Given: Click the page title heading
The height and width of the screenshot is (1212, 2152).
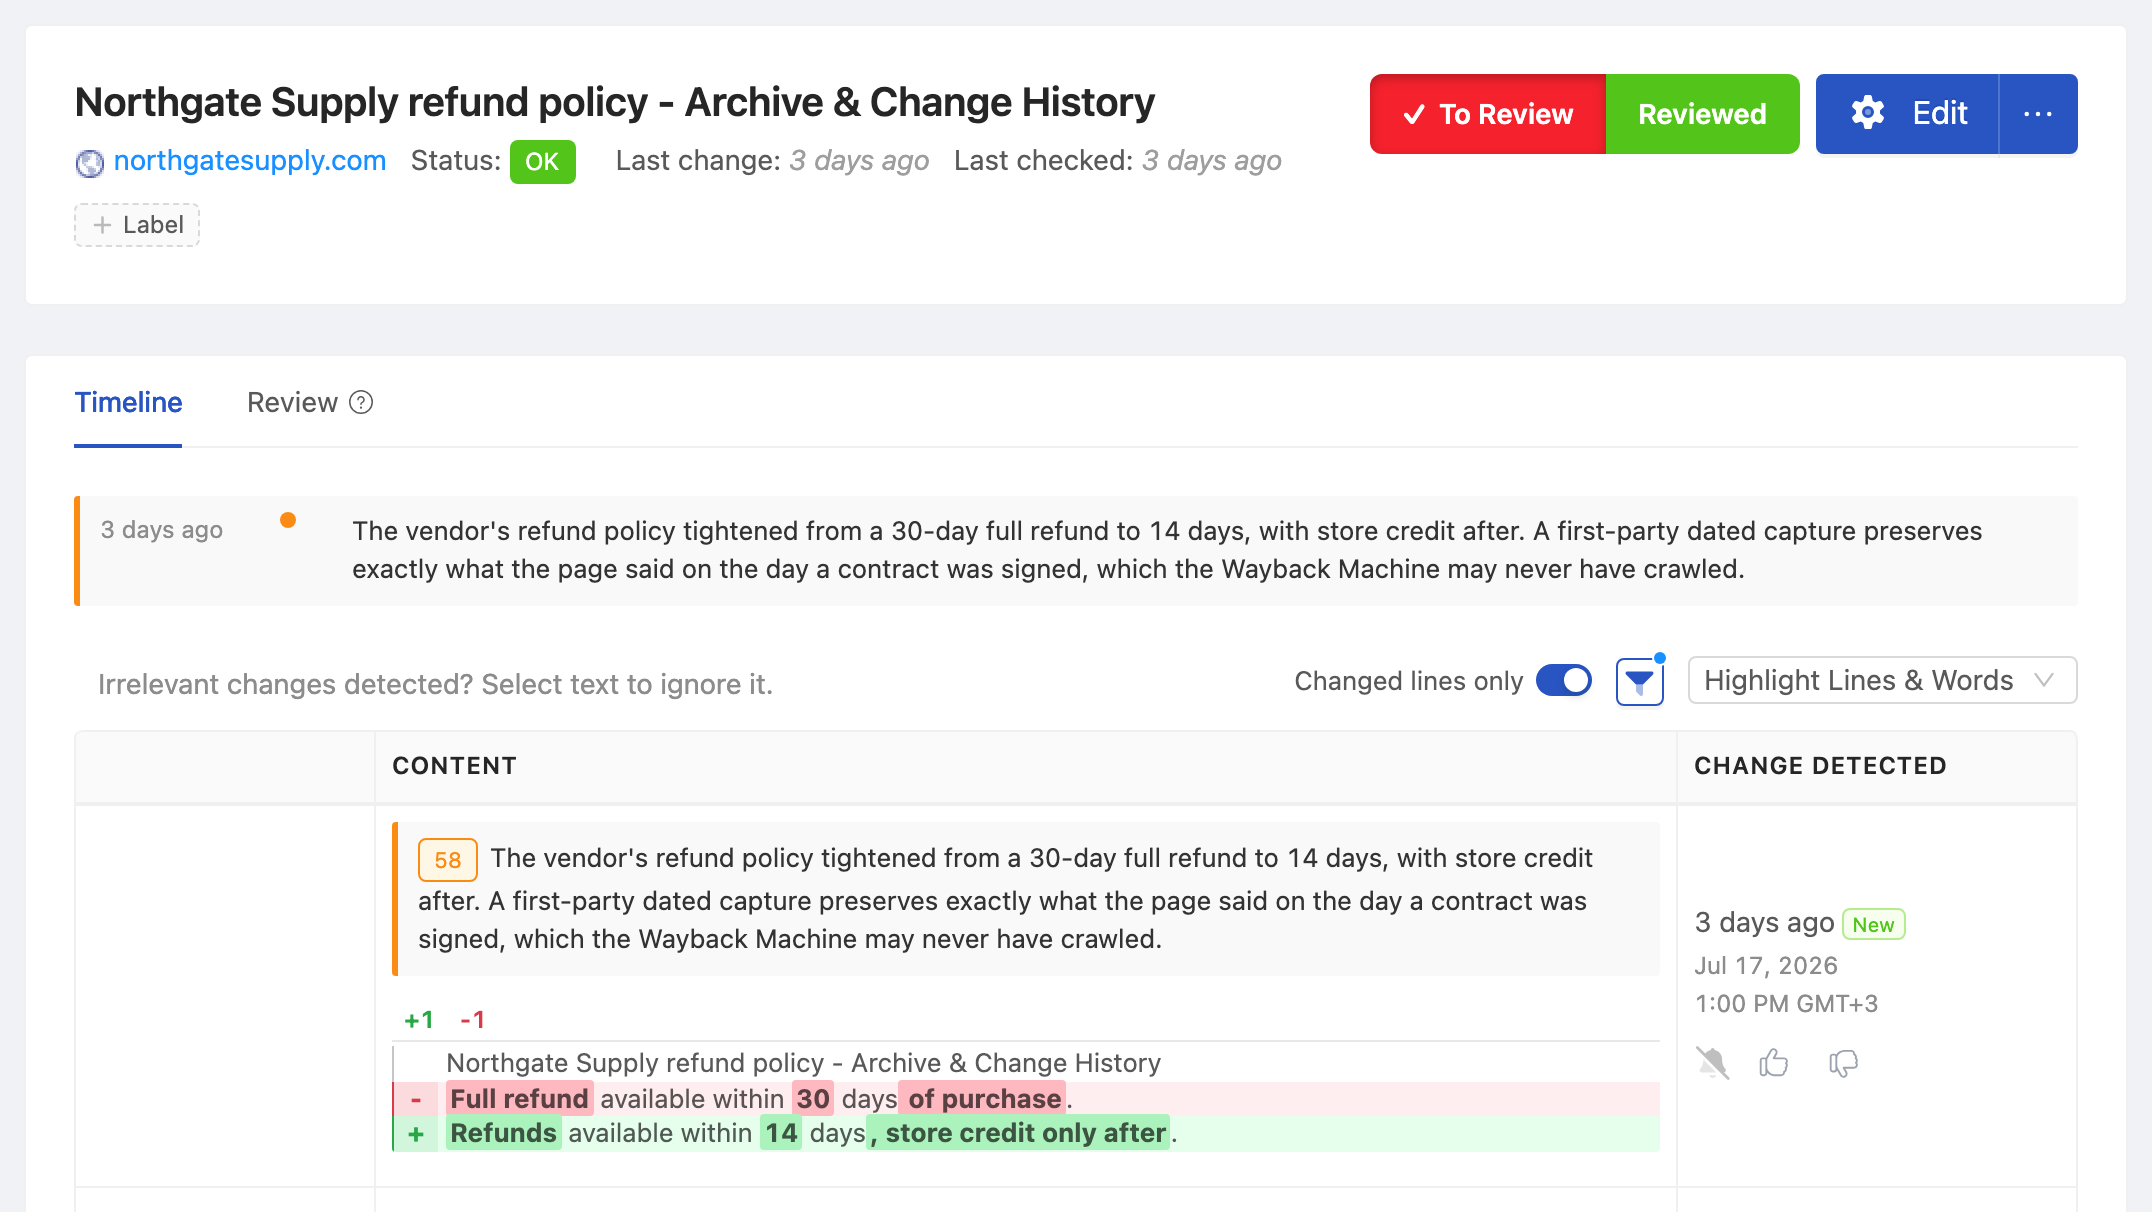Looking at the screenshot, I should pos(615,102).
